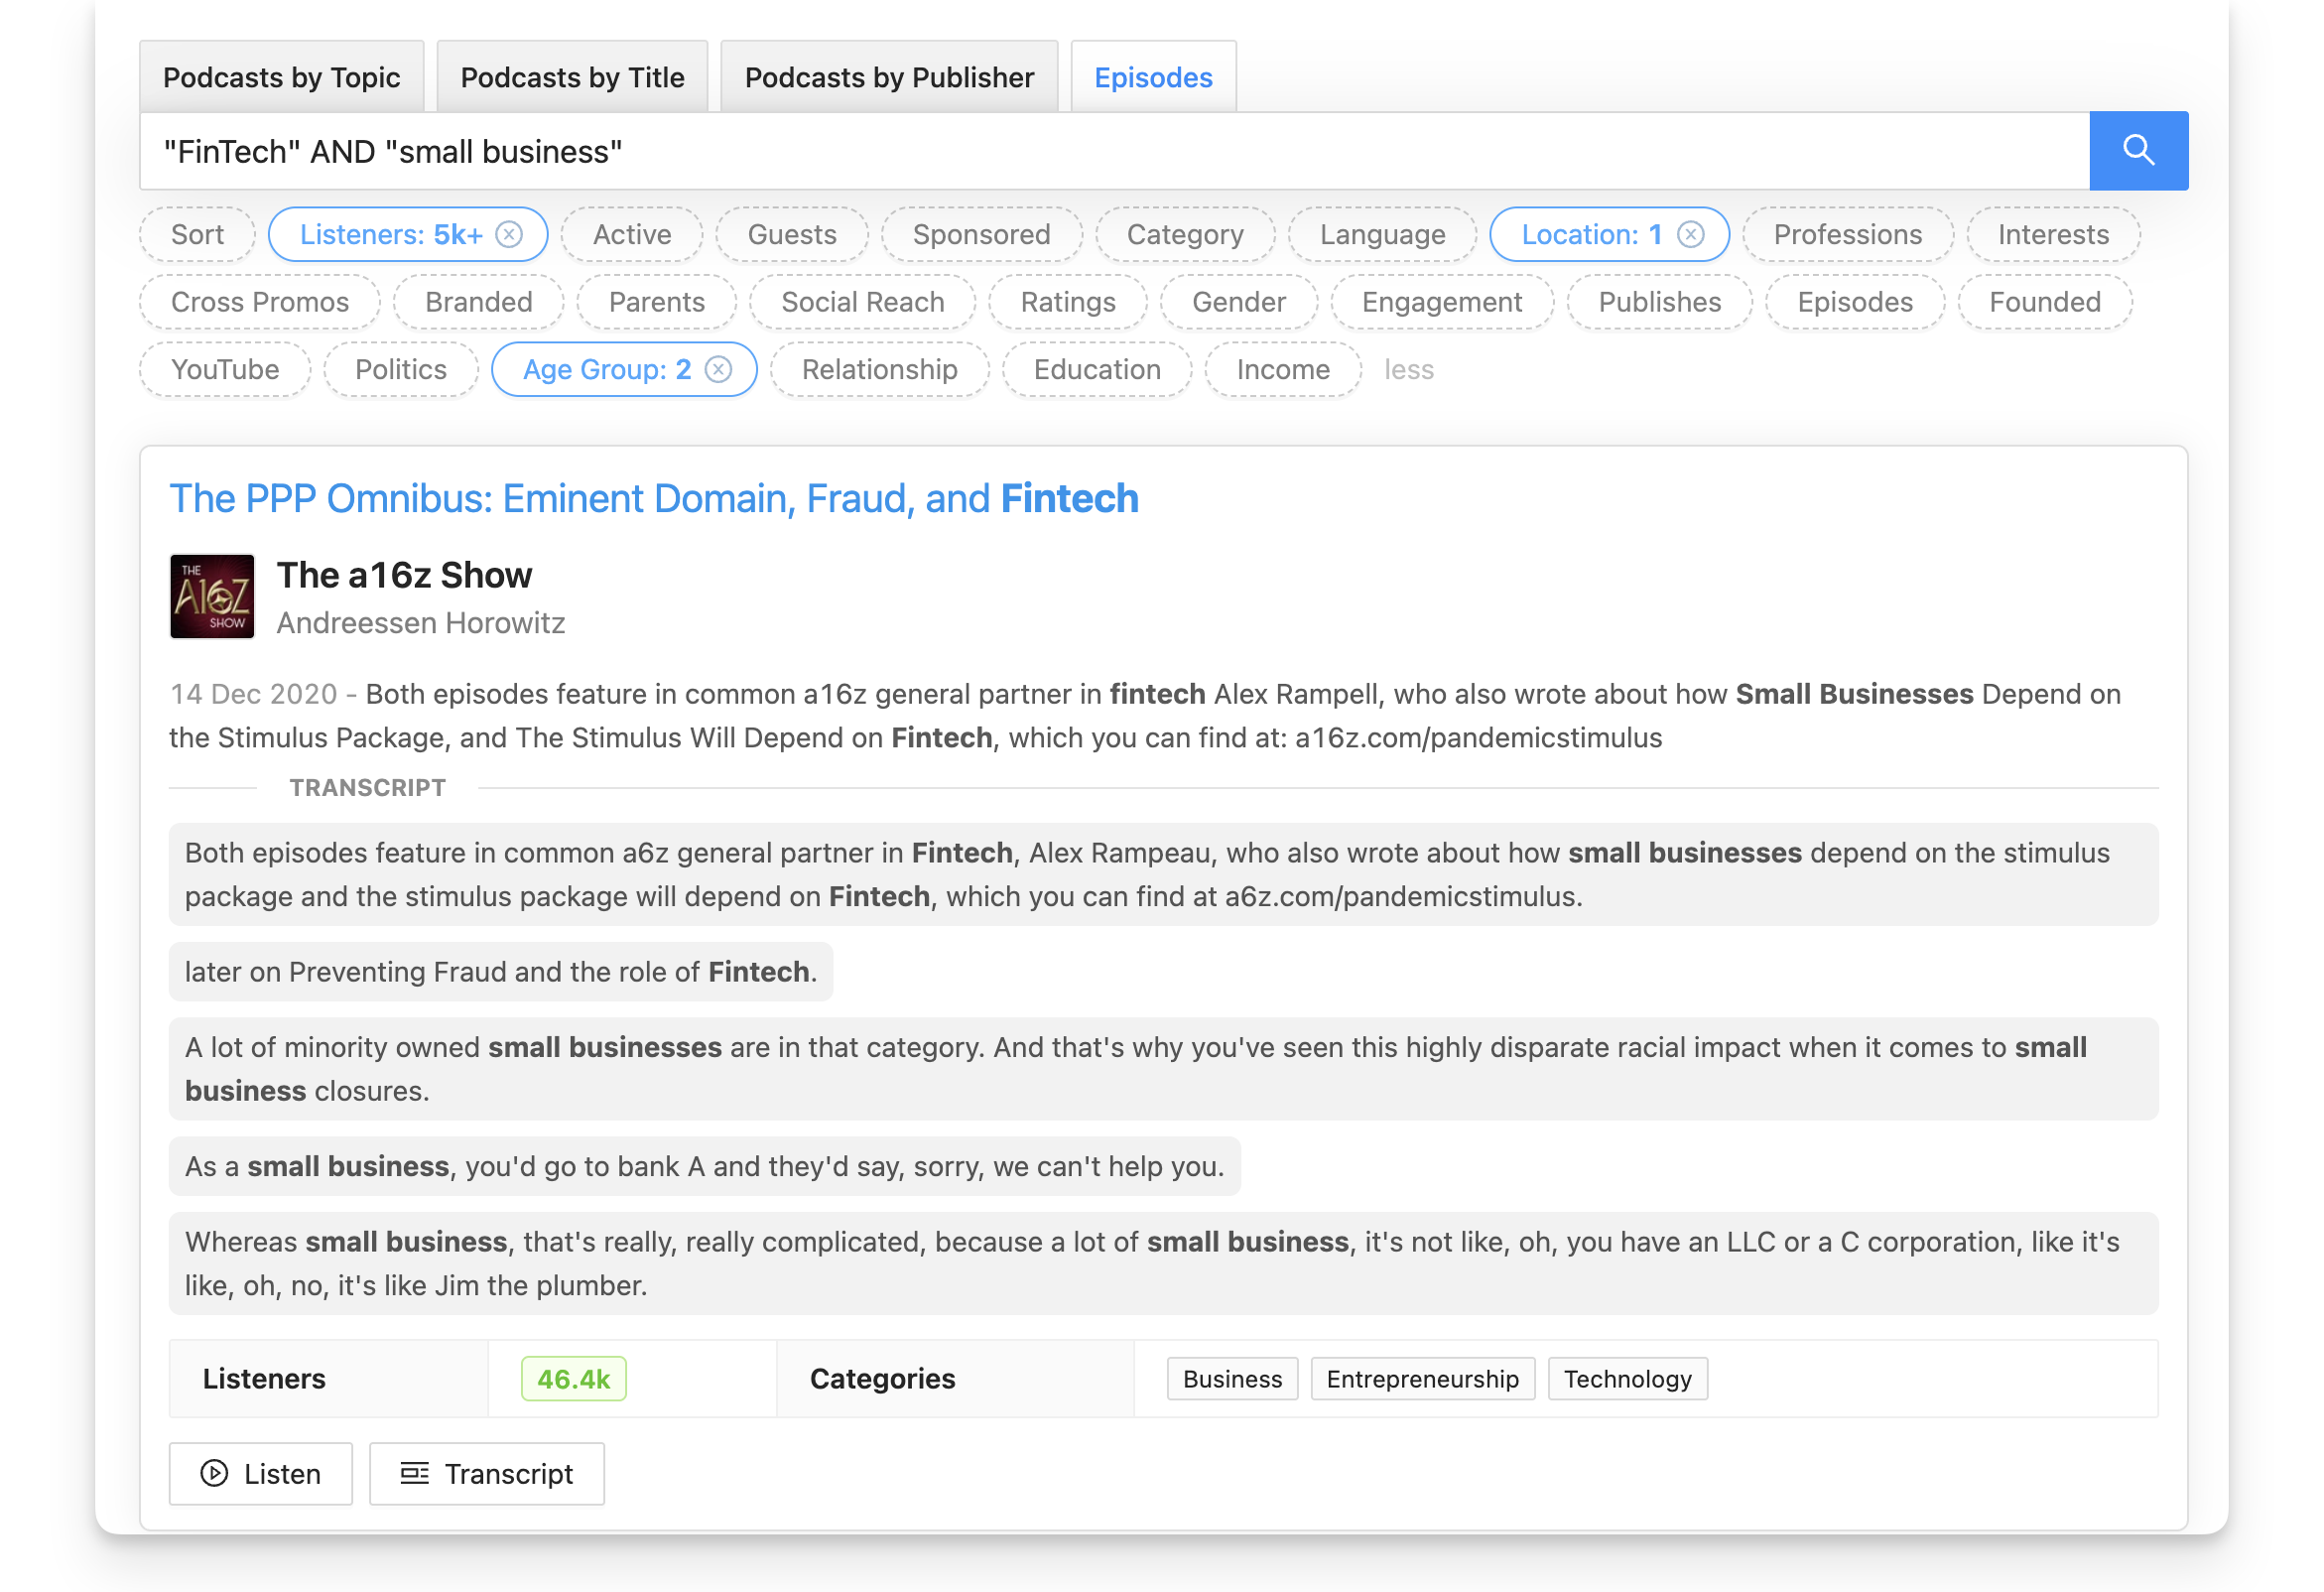Enable the YouTube filter

tap(225, 369)
